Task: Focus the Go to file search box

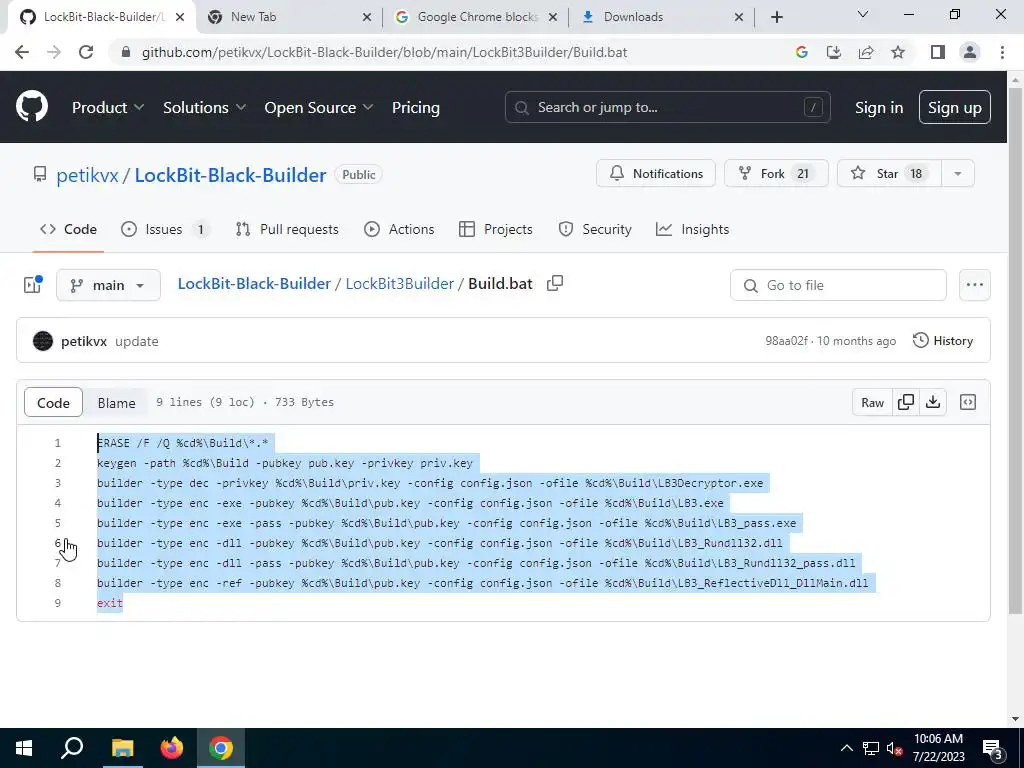Action: click(x=838, y=285)
